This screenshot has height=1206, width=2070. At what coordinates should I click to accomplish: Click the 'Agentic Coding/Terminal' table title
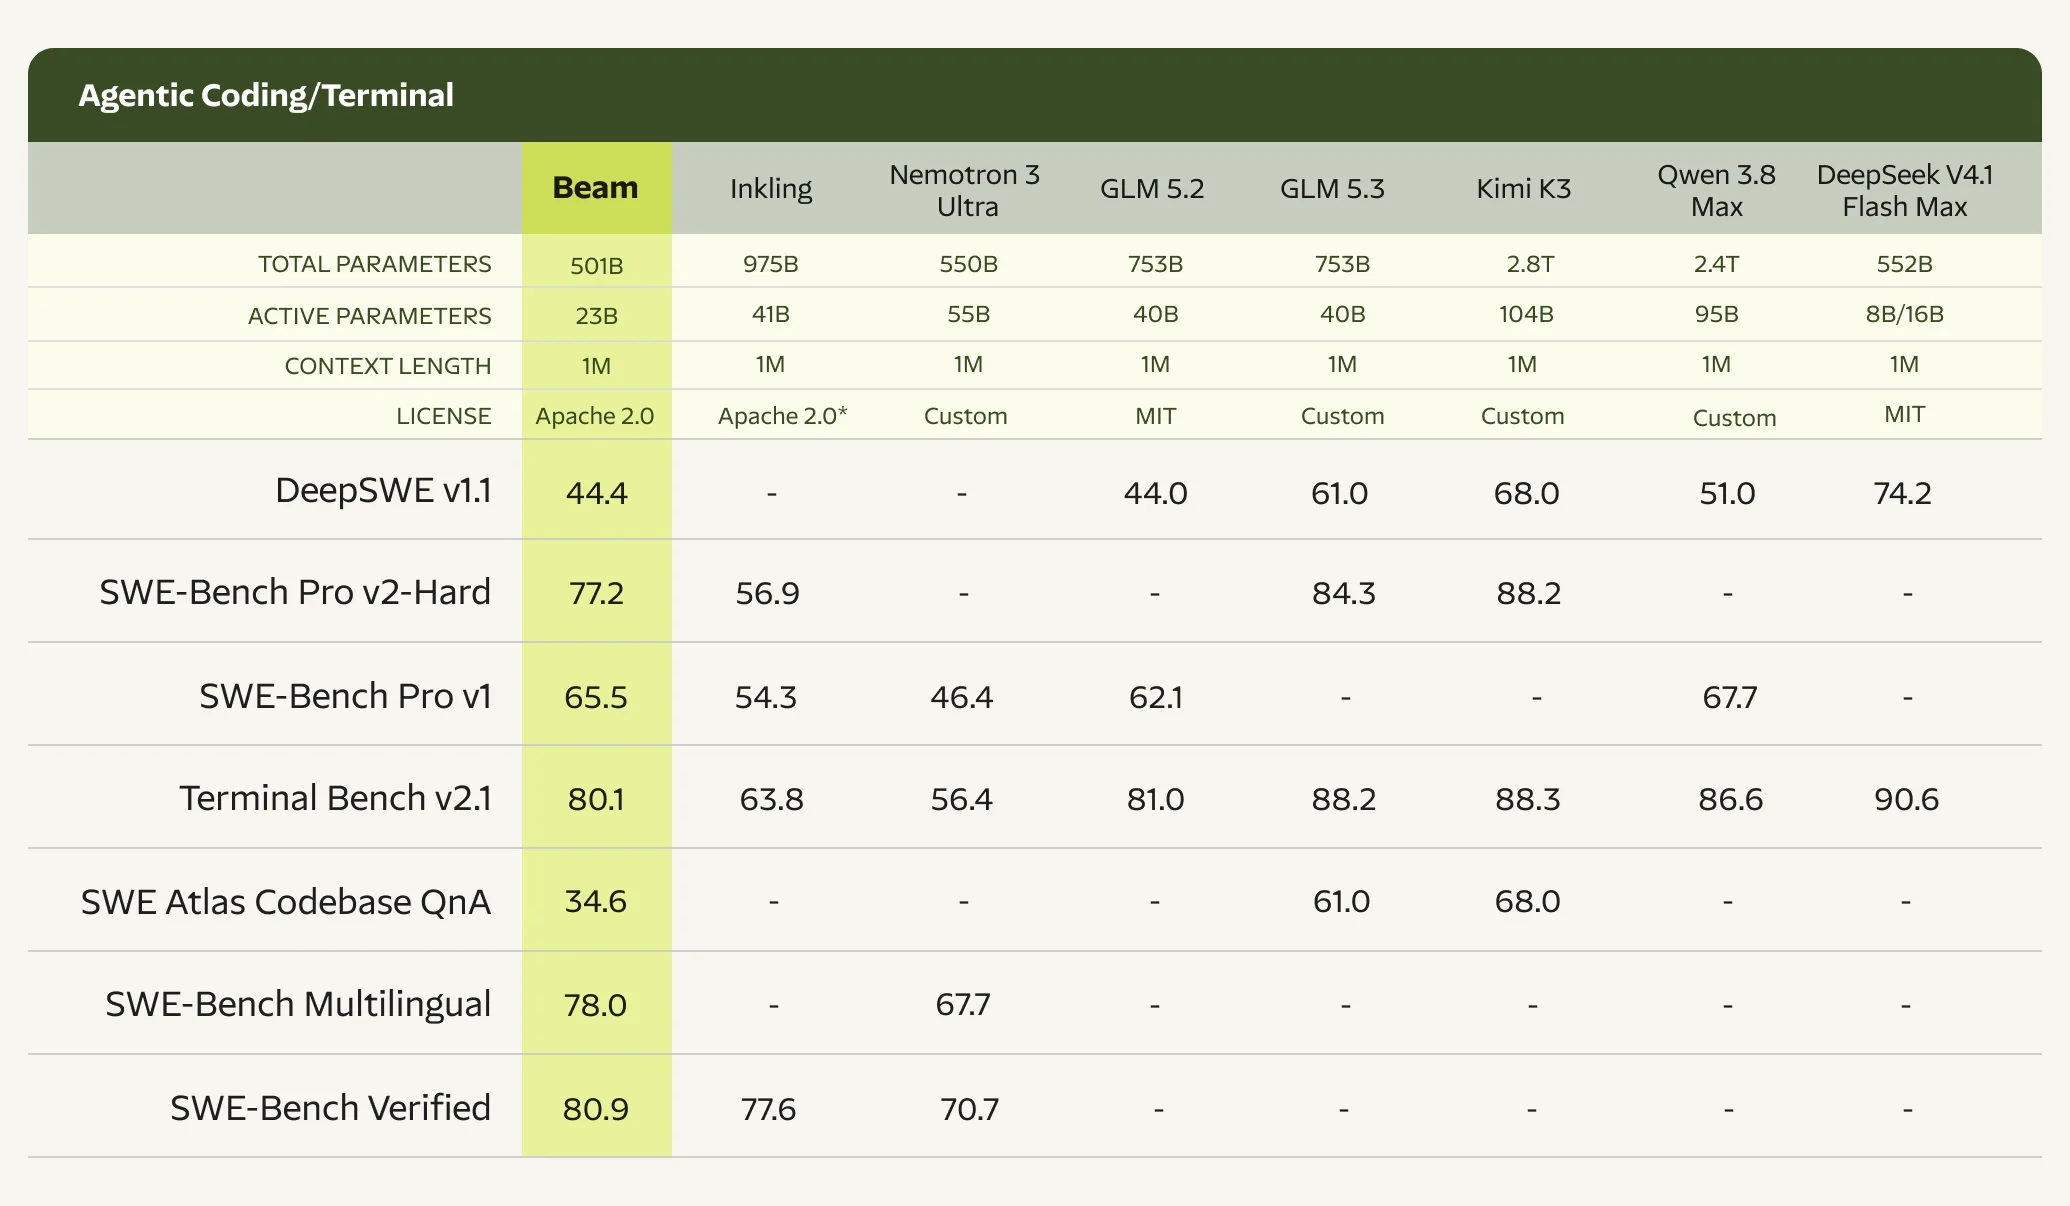(x=266, y=95)
